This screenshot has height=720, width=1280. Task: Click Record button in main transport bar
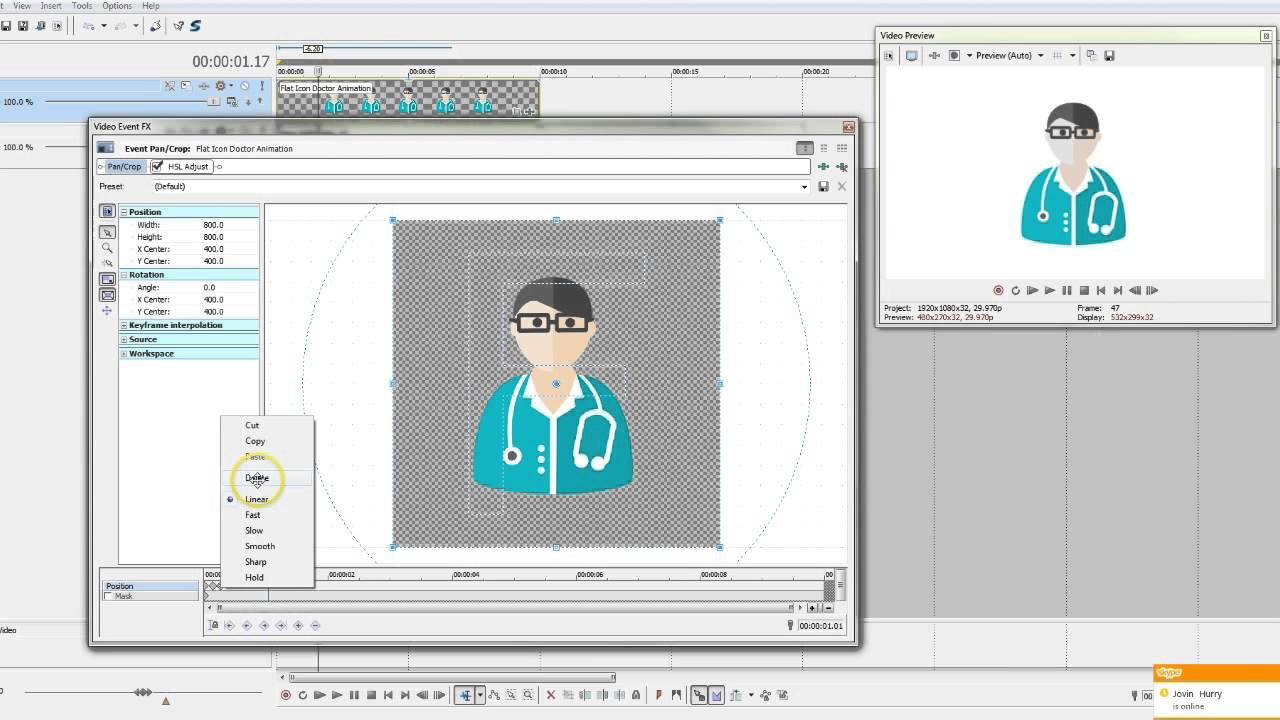pyautogui.click(x=286, y=695)
